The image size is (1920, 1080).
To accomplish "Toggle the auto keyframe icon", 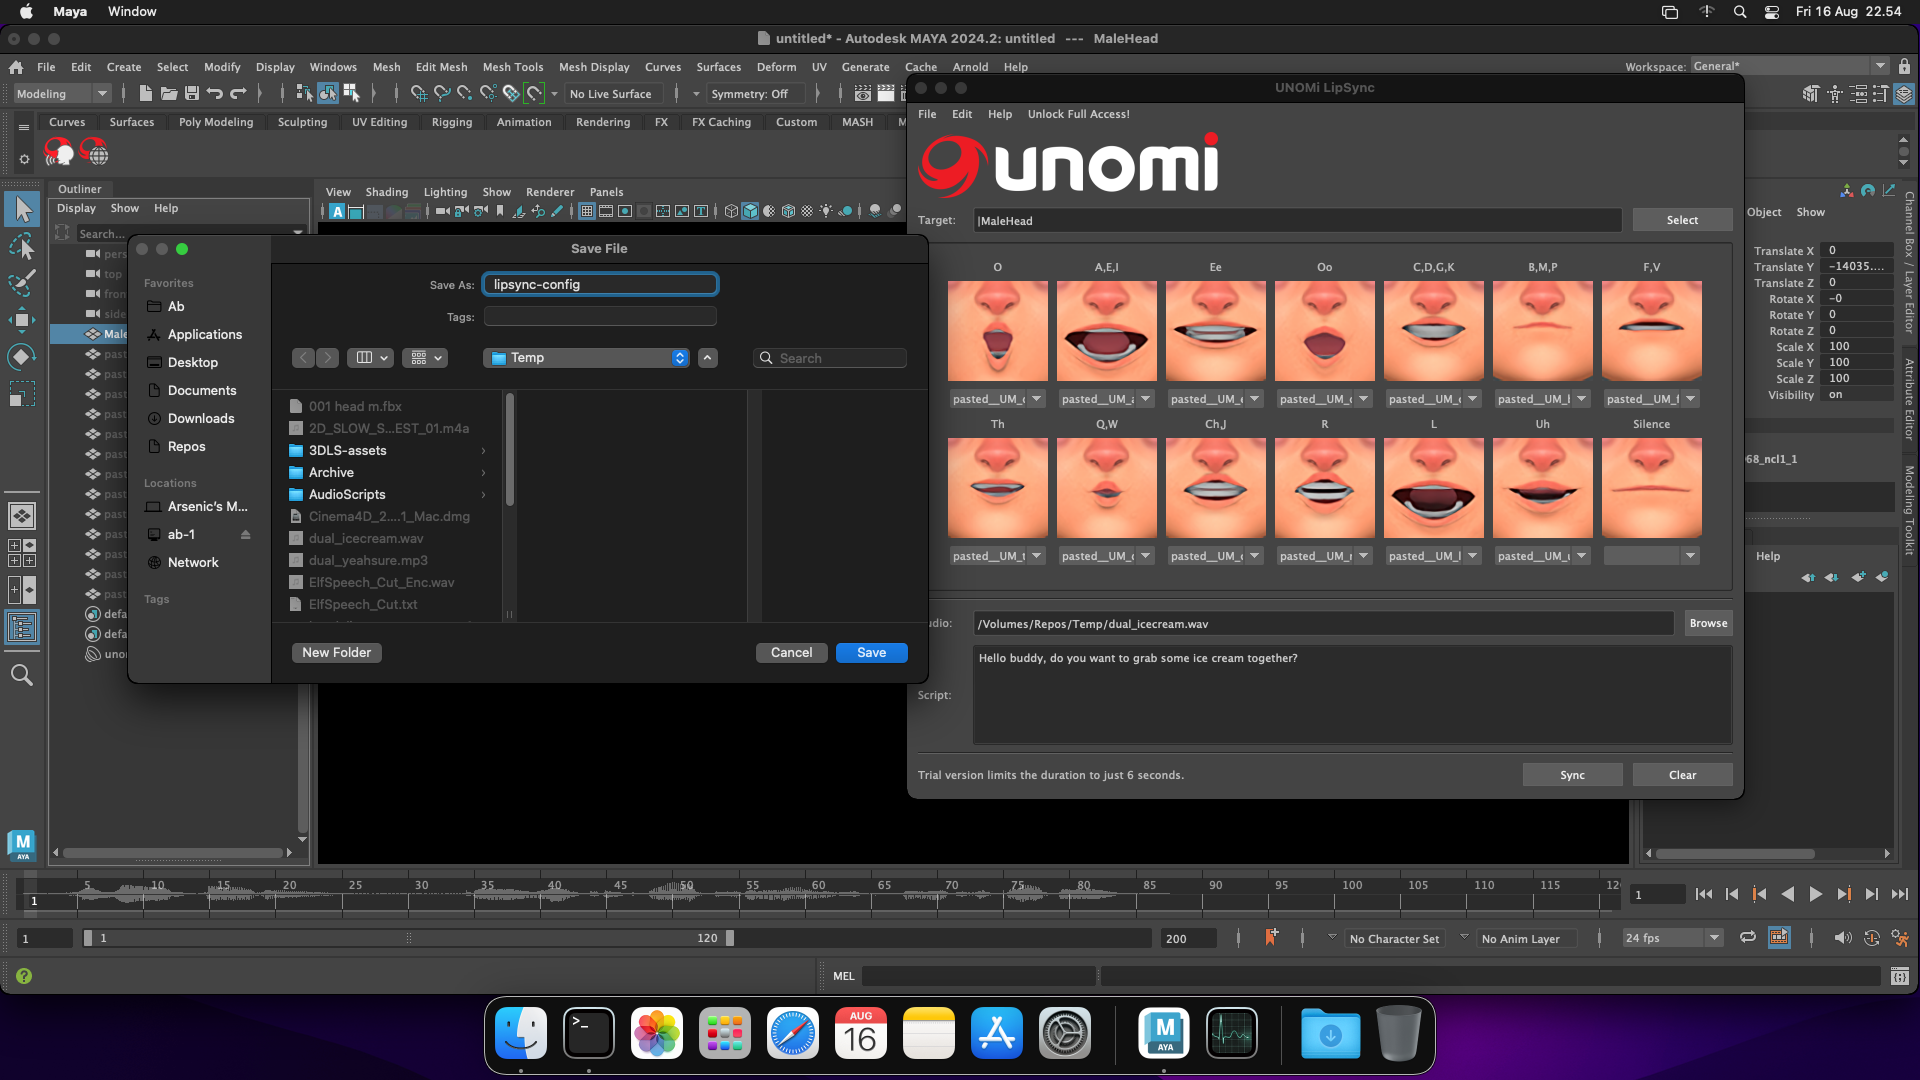I will pyautogui.click(x=1871, y=938).
